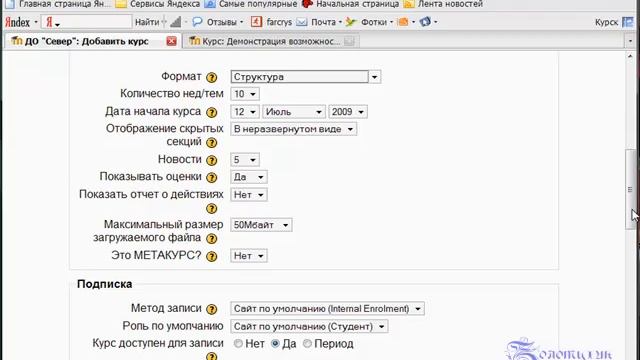
Task: Open the Роль по умолчанию dropdown
Action: tap(309, 327)
